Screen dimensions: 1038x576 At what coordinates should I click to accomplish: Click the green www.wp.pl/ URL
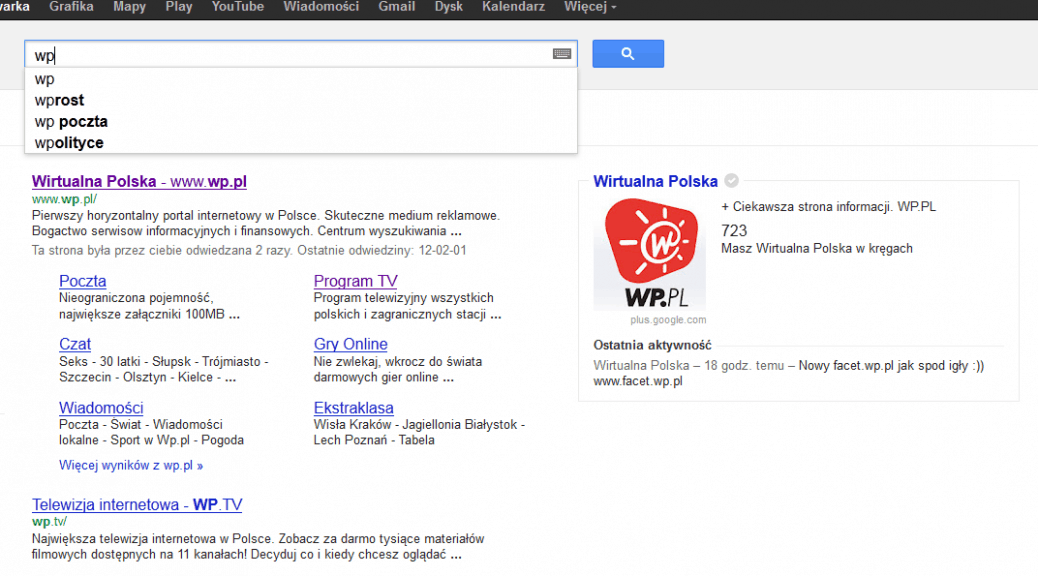pos(64,199)
